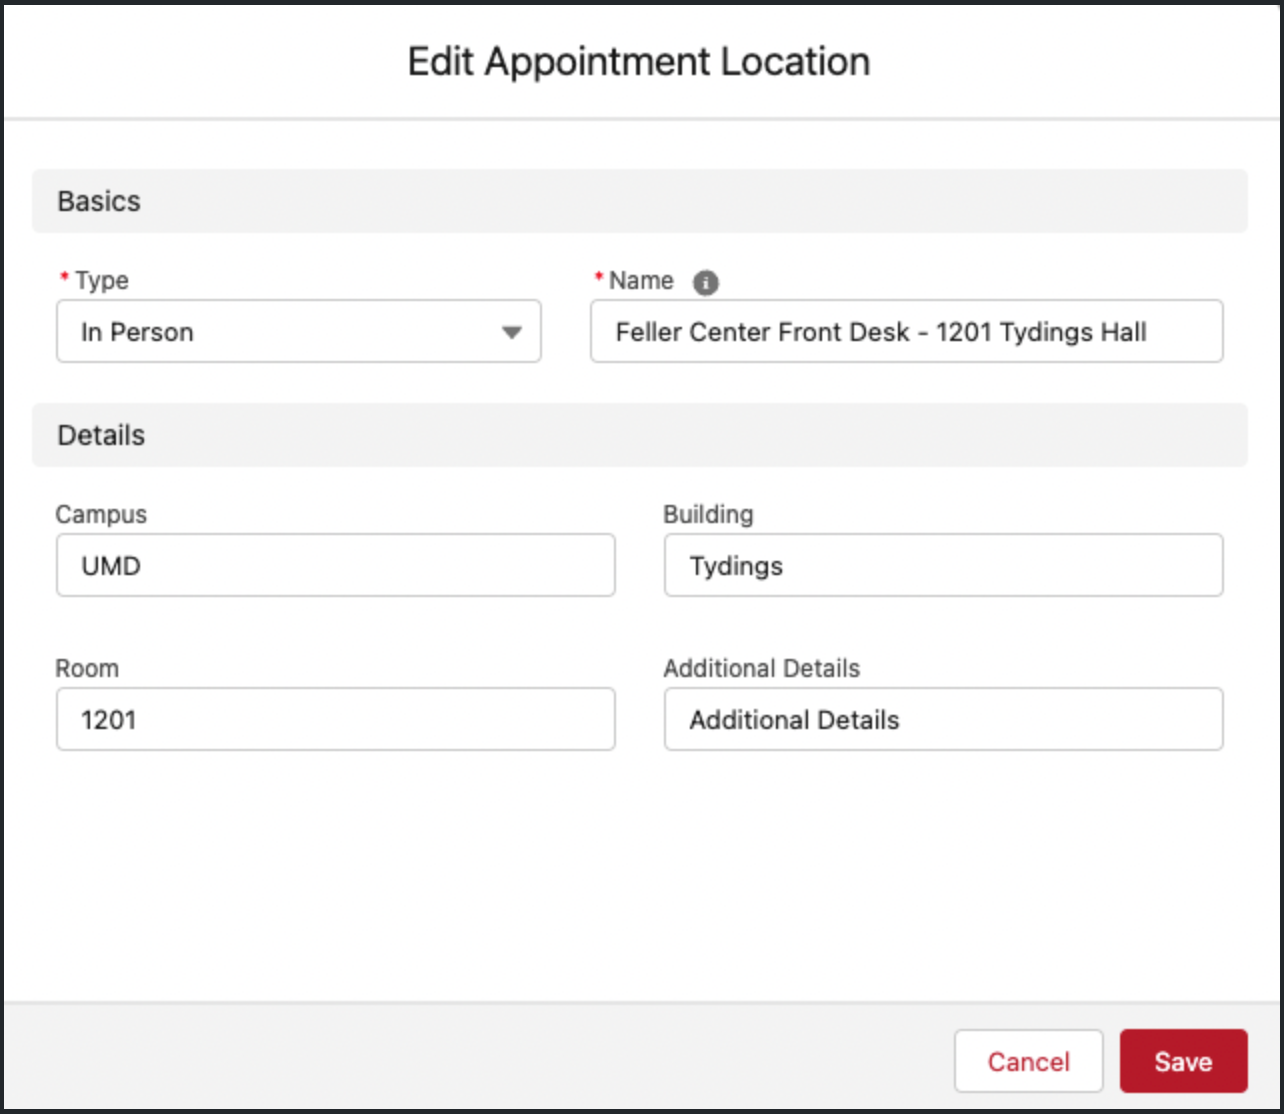
Task: Click the Room field showing 1201
Action: coord(335,719)
